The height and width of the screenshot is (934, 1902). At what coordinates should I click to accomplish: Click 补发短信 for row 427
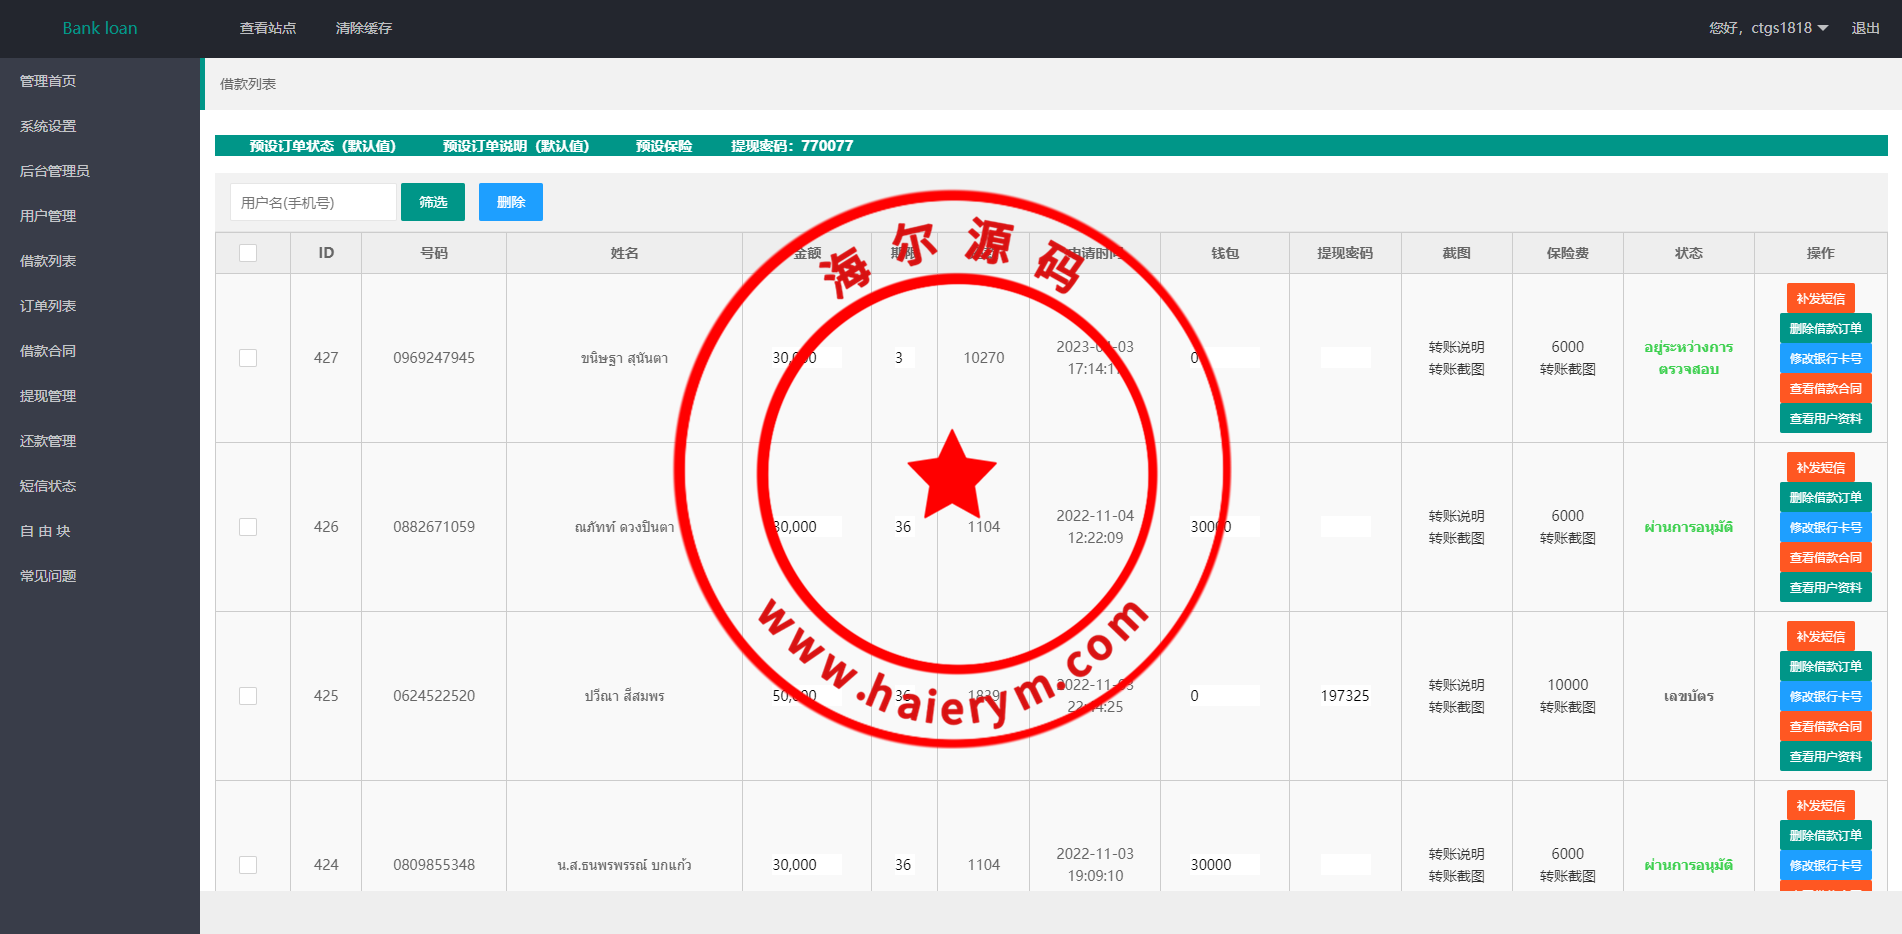(x=1820, y=298)
